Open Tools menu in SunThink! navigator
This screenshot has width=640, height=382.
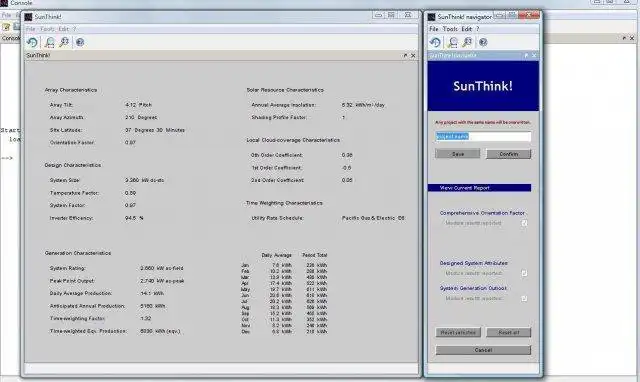tap(450, 29)
